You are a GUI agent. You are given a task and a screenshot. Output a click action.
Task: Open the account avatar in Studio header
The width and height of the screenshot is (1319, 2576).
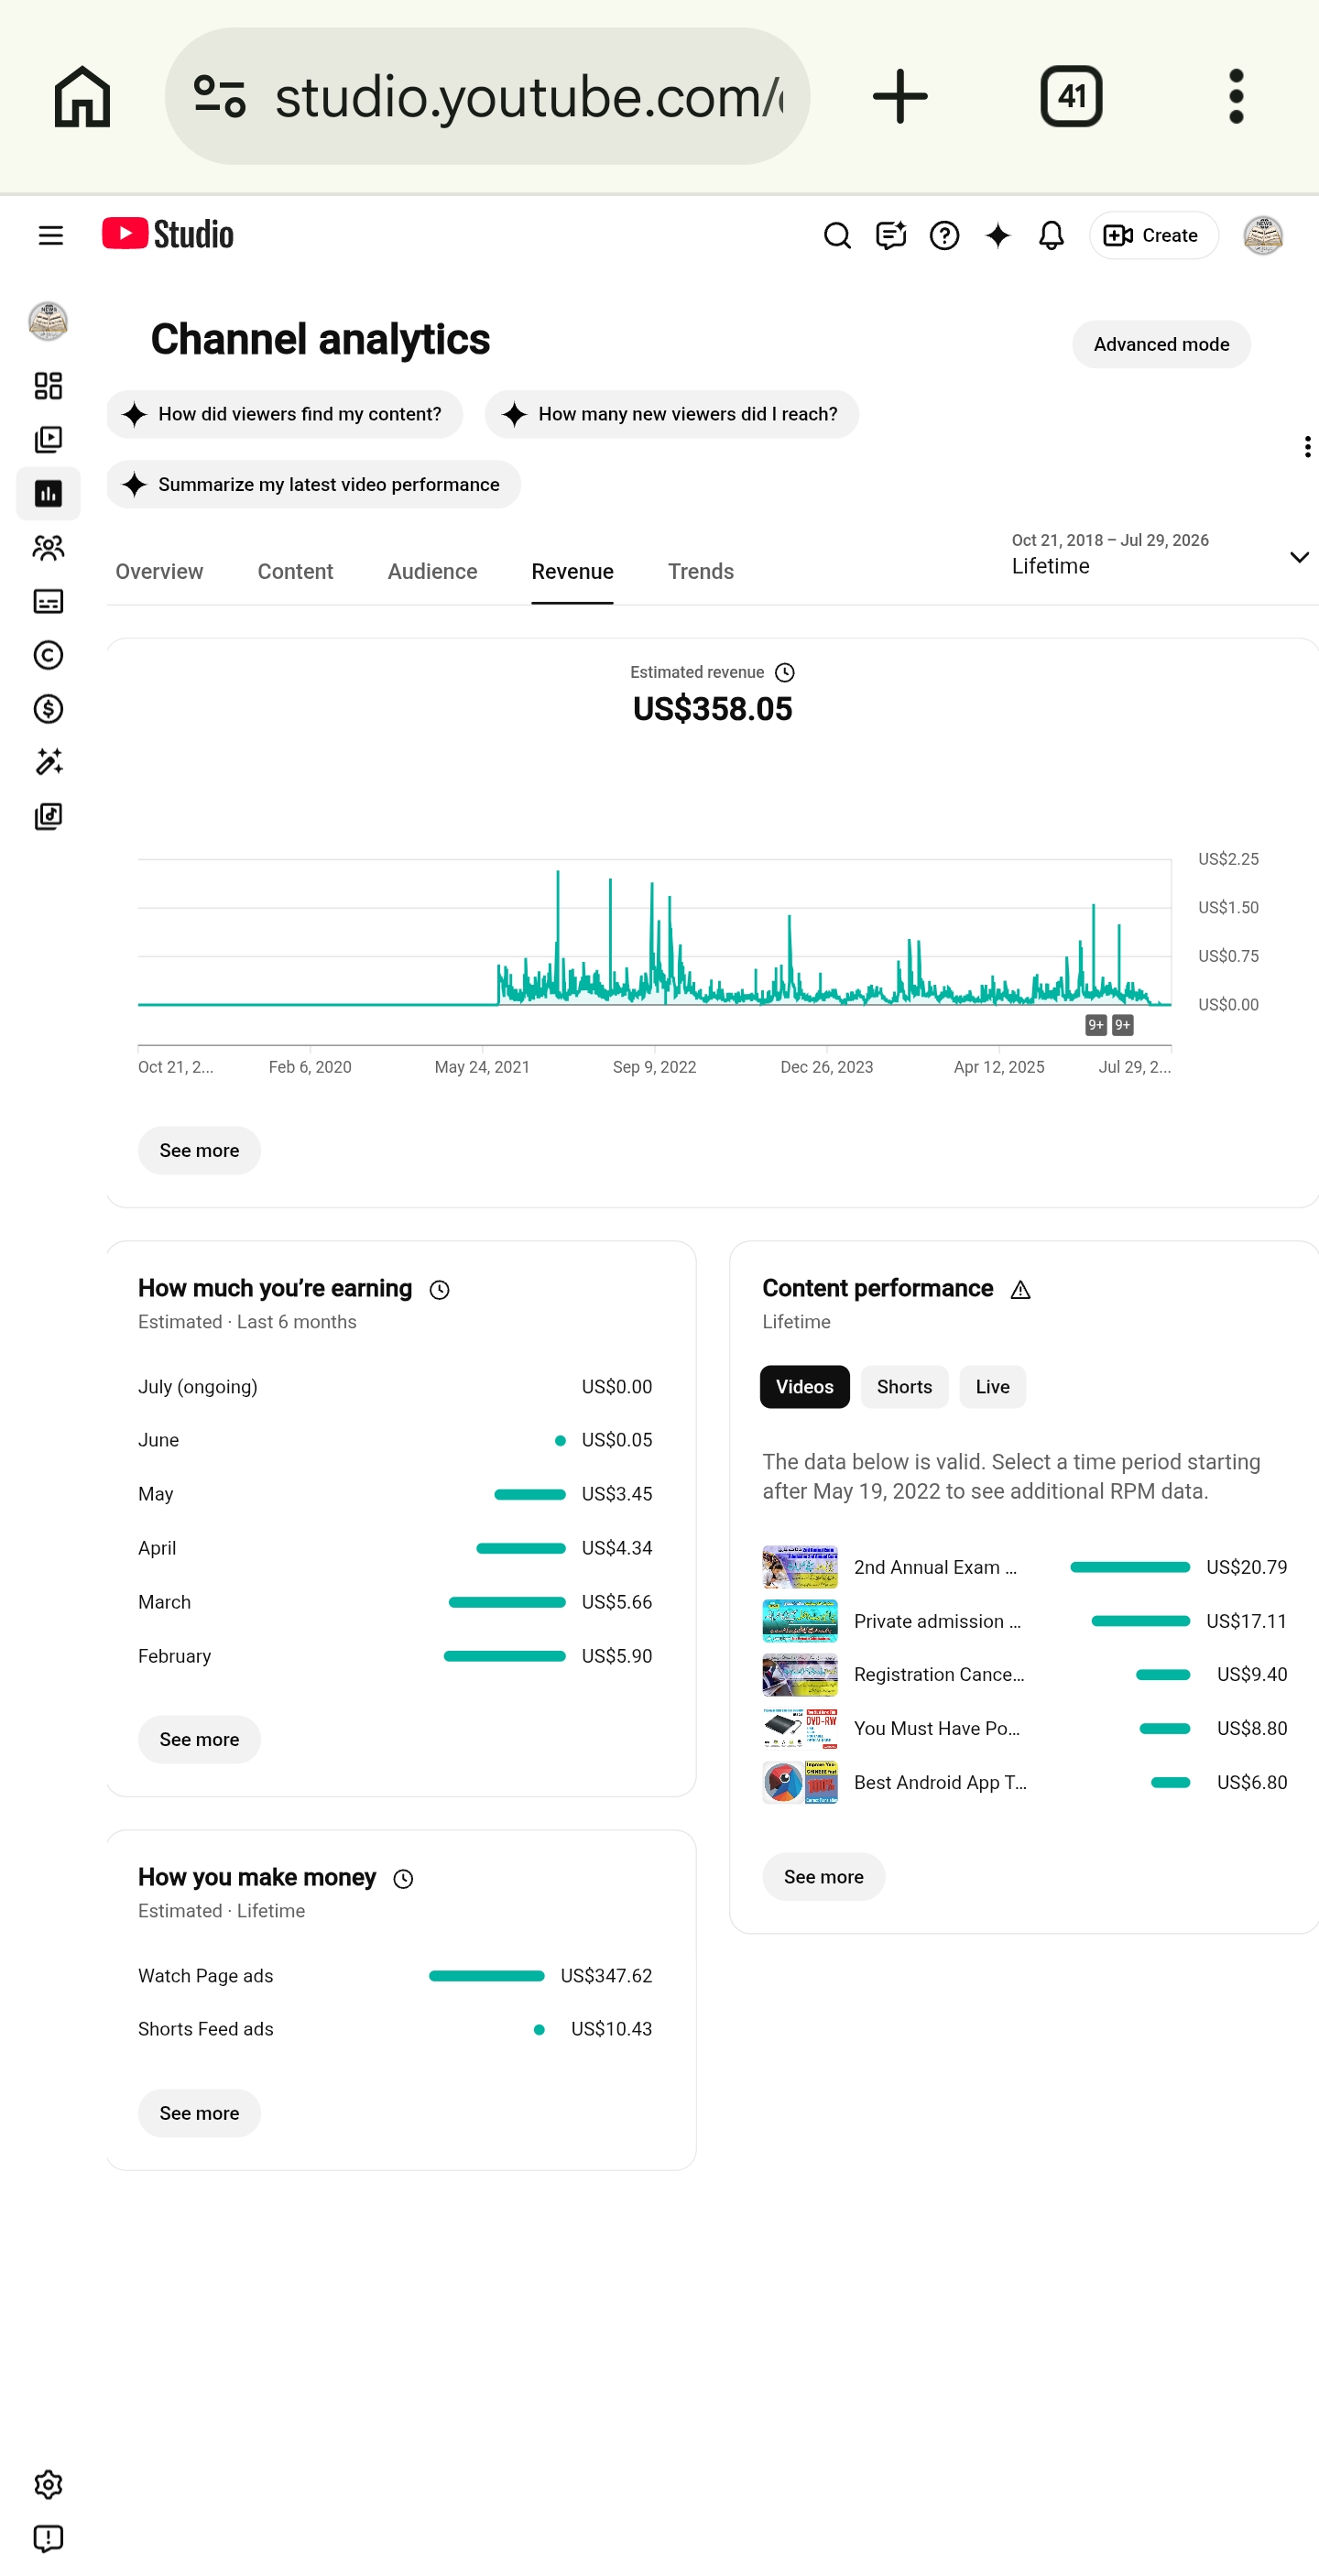(1263, 235)
